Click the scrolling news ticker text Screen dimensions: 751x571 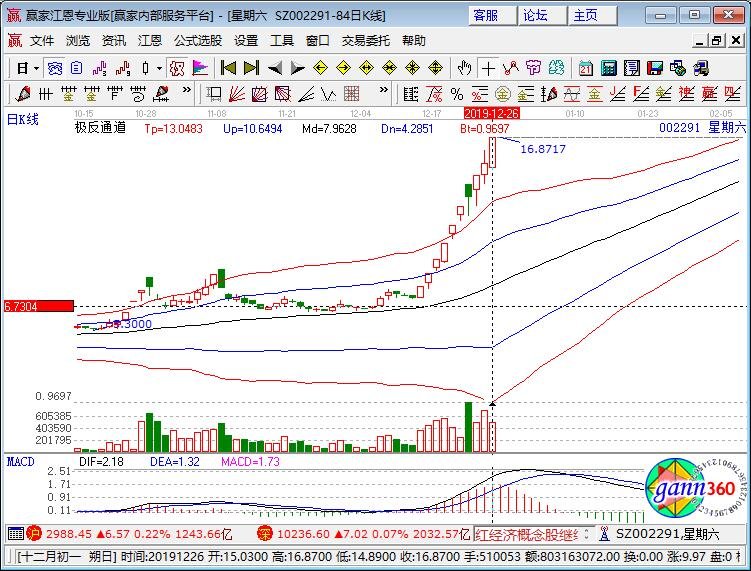coord(526,534)
